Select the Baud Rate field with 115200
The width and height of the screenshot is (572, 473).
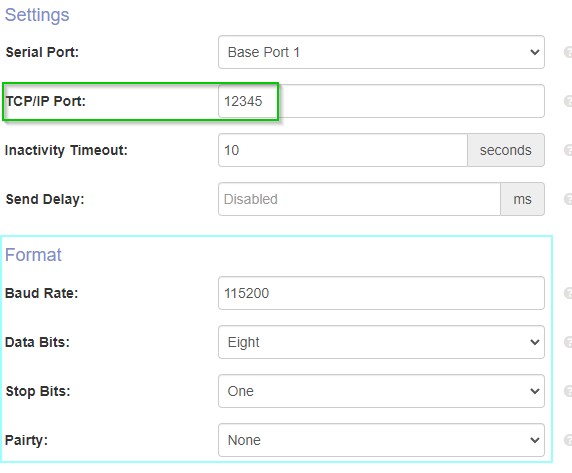pyautogui.click(x=381, y=293)
